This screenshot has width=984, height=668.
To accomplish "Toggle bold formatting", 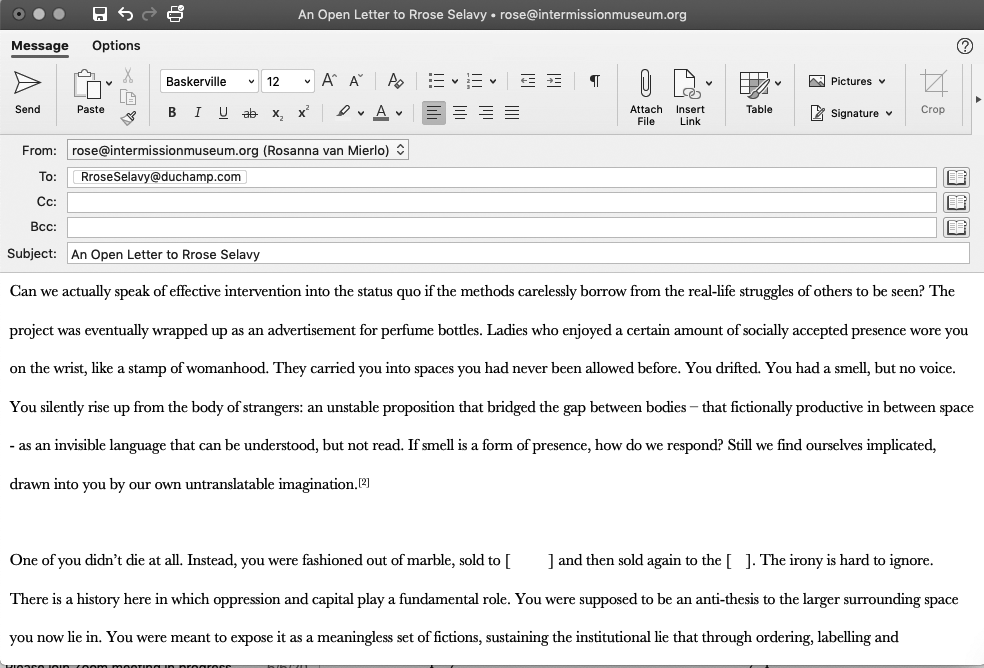I will tap(172, 113).
